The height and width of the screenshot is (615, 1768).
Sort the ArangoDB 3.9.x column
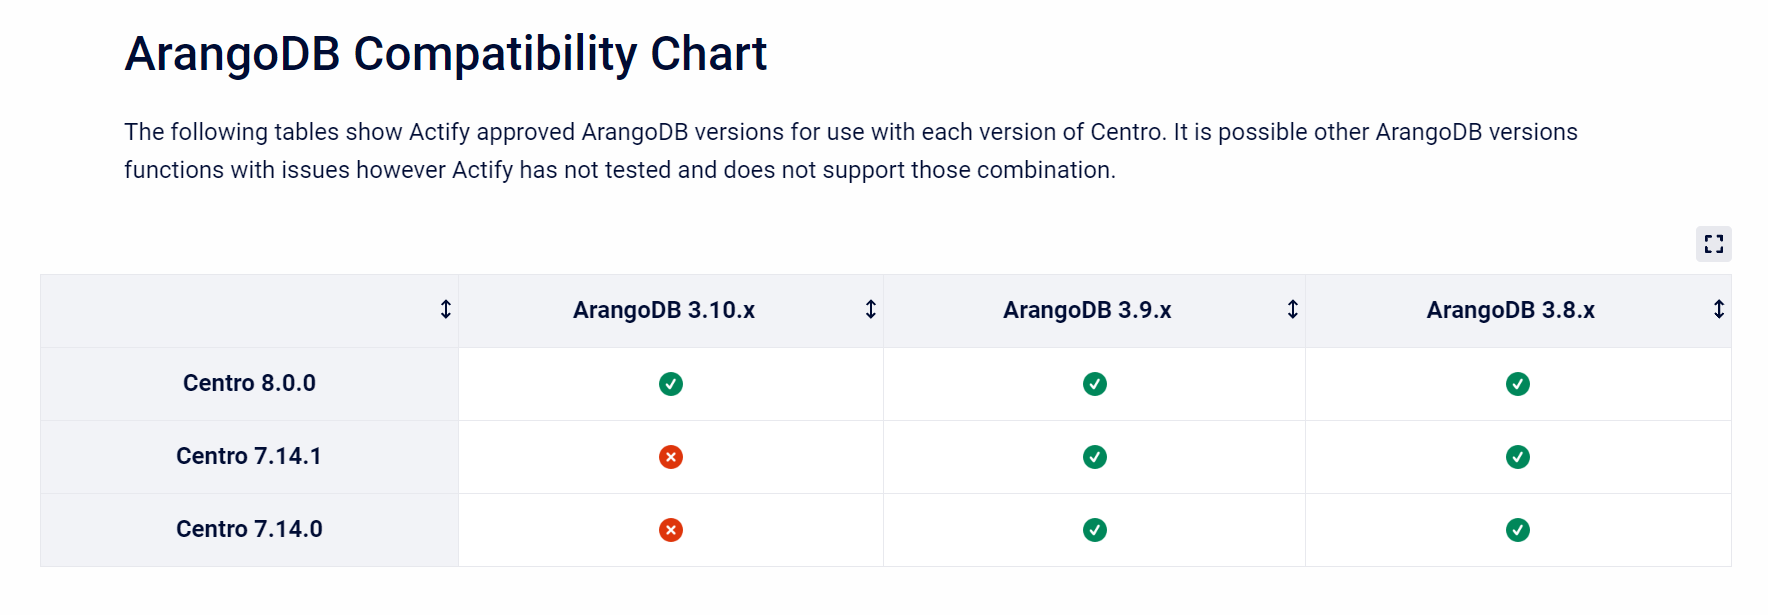tap(1293, 310)
